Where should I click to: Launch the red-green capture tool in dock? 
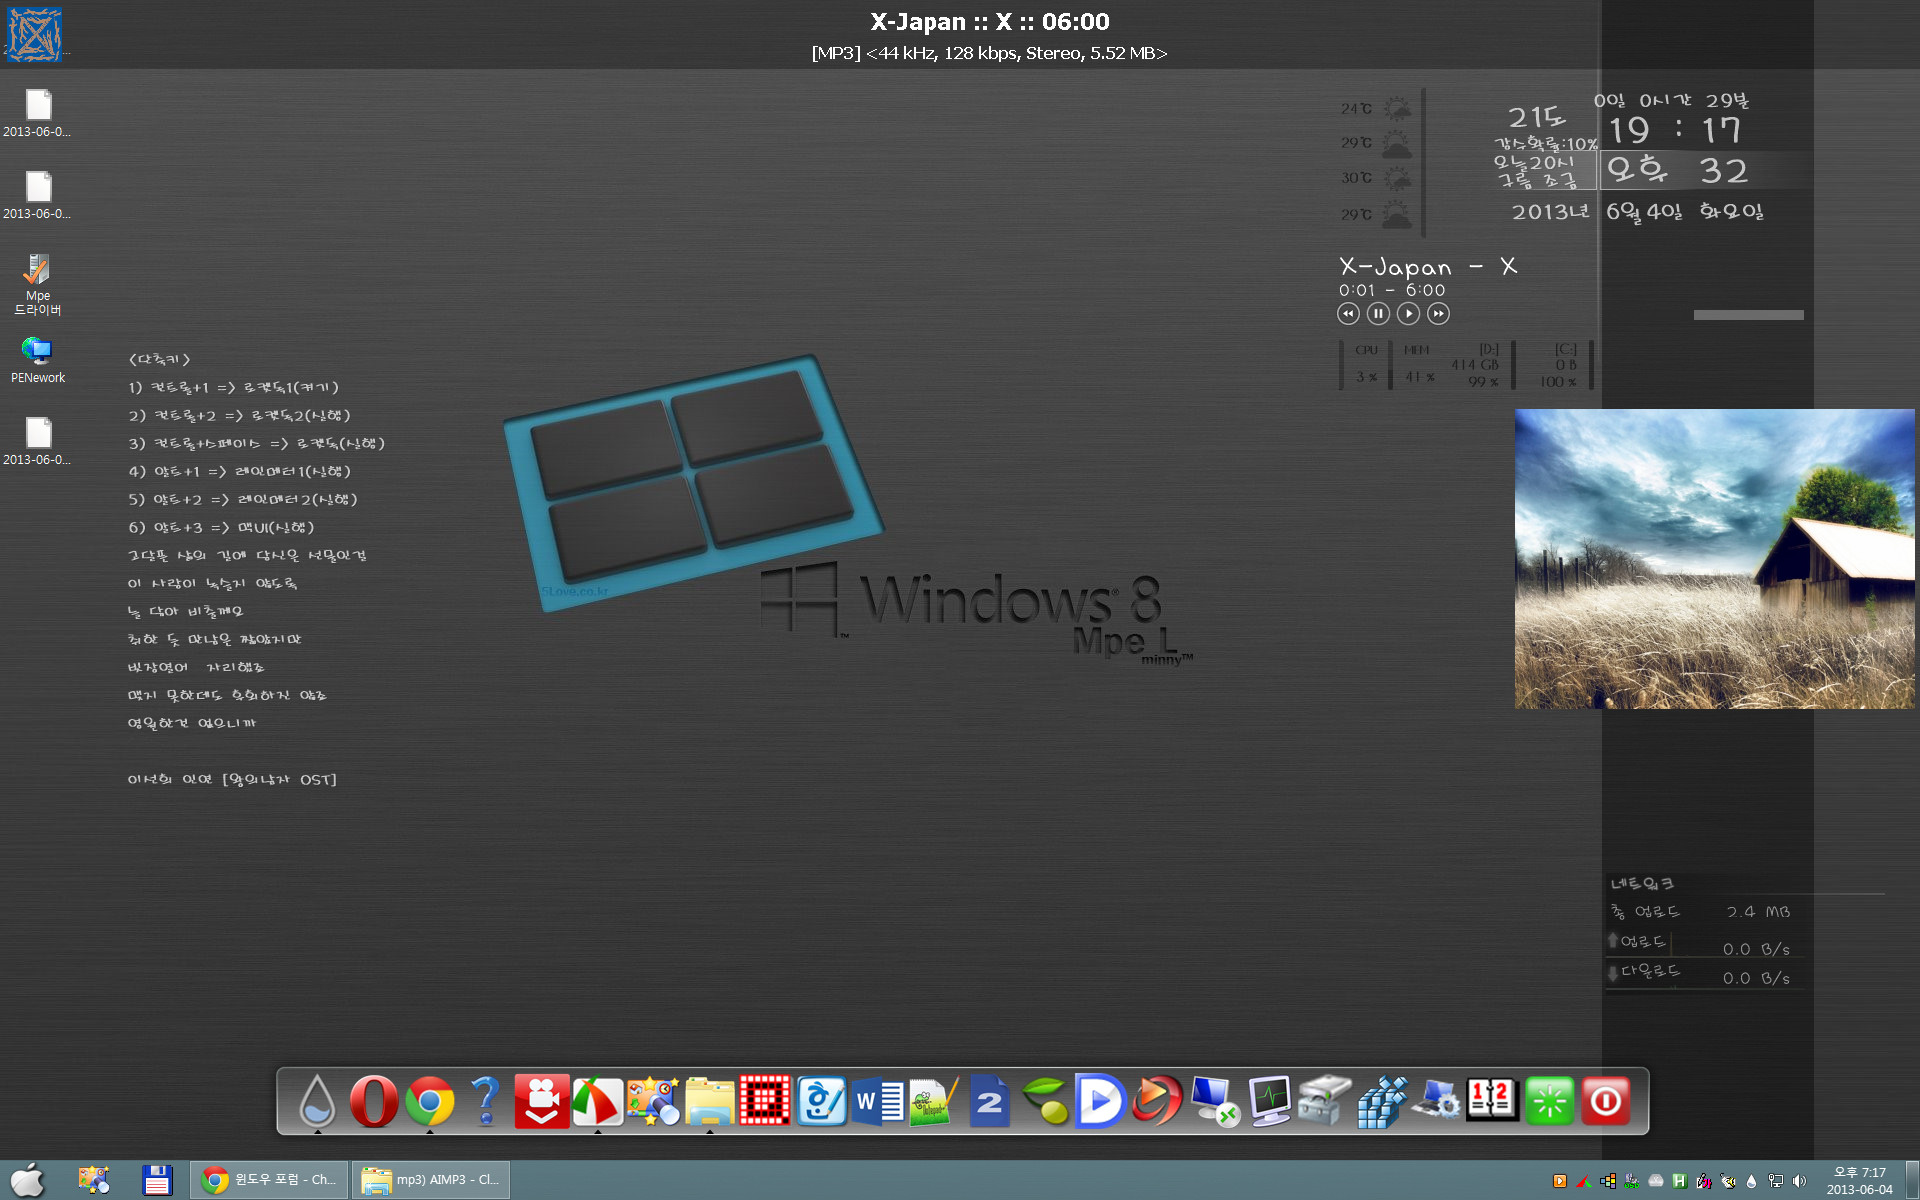(x=598, y=1101)
